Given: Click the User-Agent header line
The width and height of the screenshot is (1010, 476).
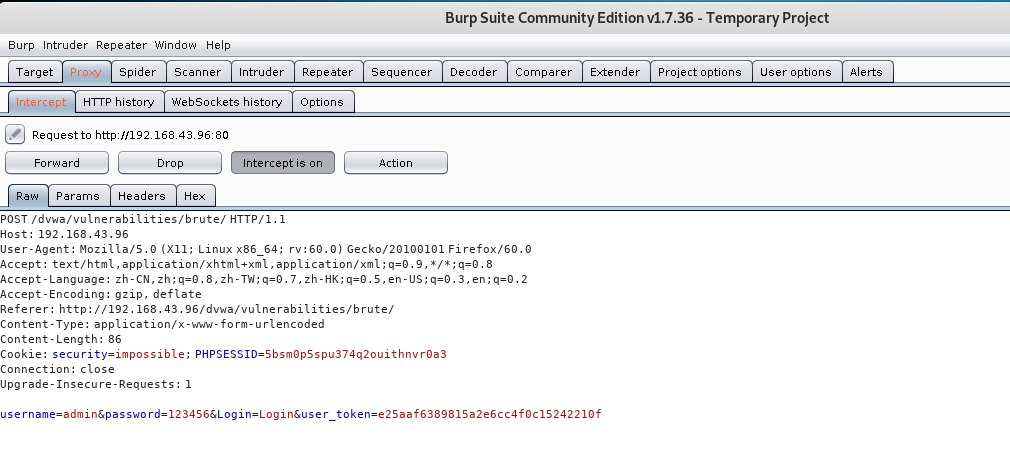Looking at the screenshot, I should [x=266, y=249].
